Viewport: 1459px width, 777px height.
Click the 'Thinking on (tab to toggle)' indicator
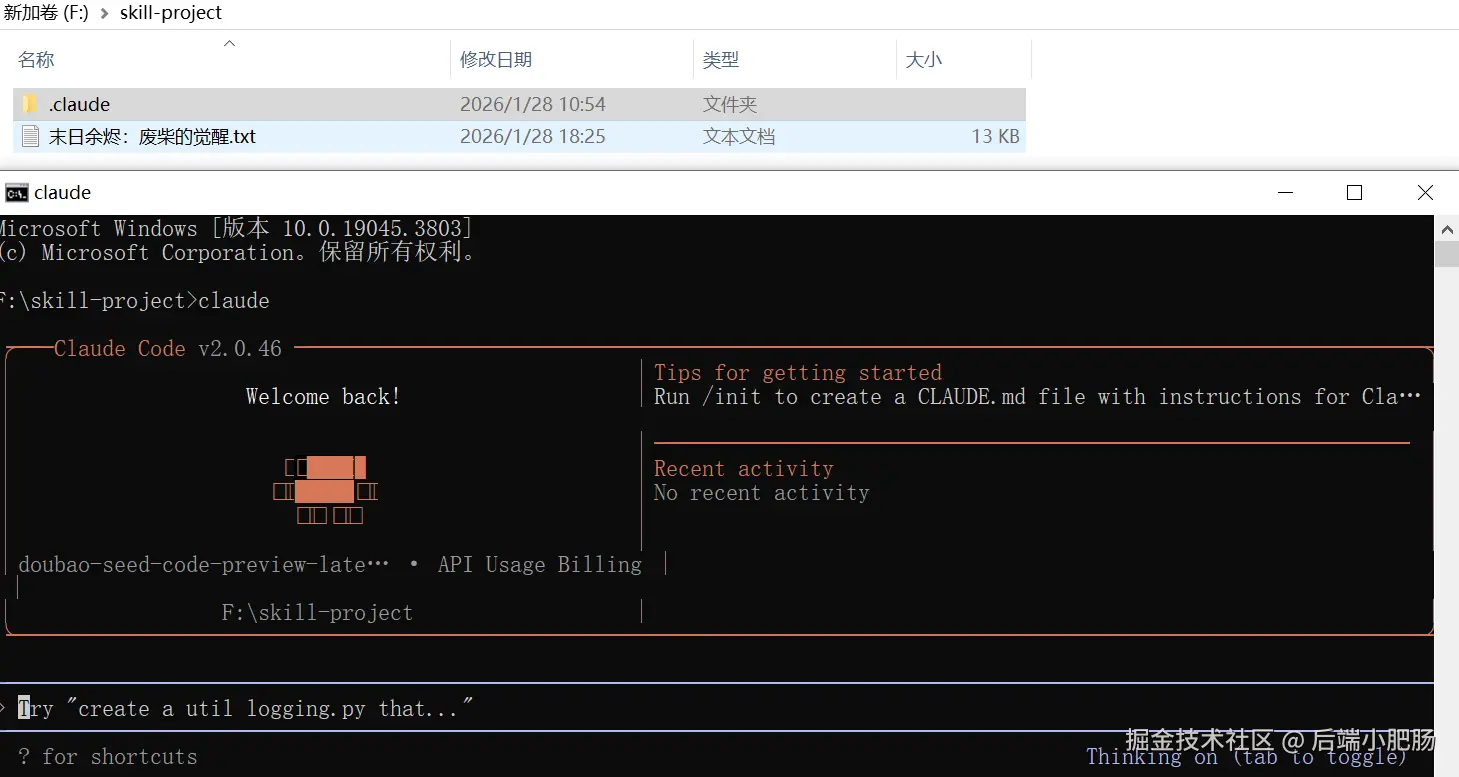(1246, 757)
